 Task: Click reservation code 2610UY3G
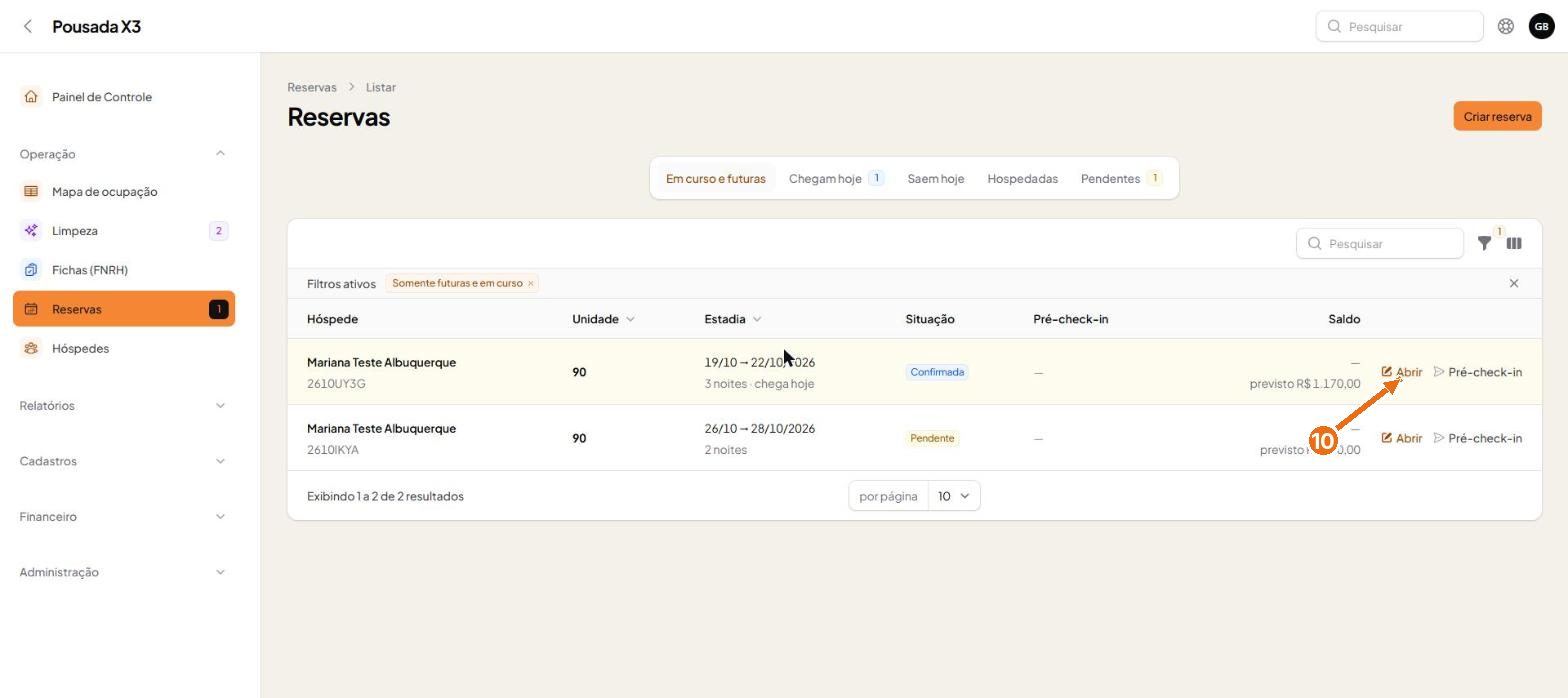tap(336, 384)
